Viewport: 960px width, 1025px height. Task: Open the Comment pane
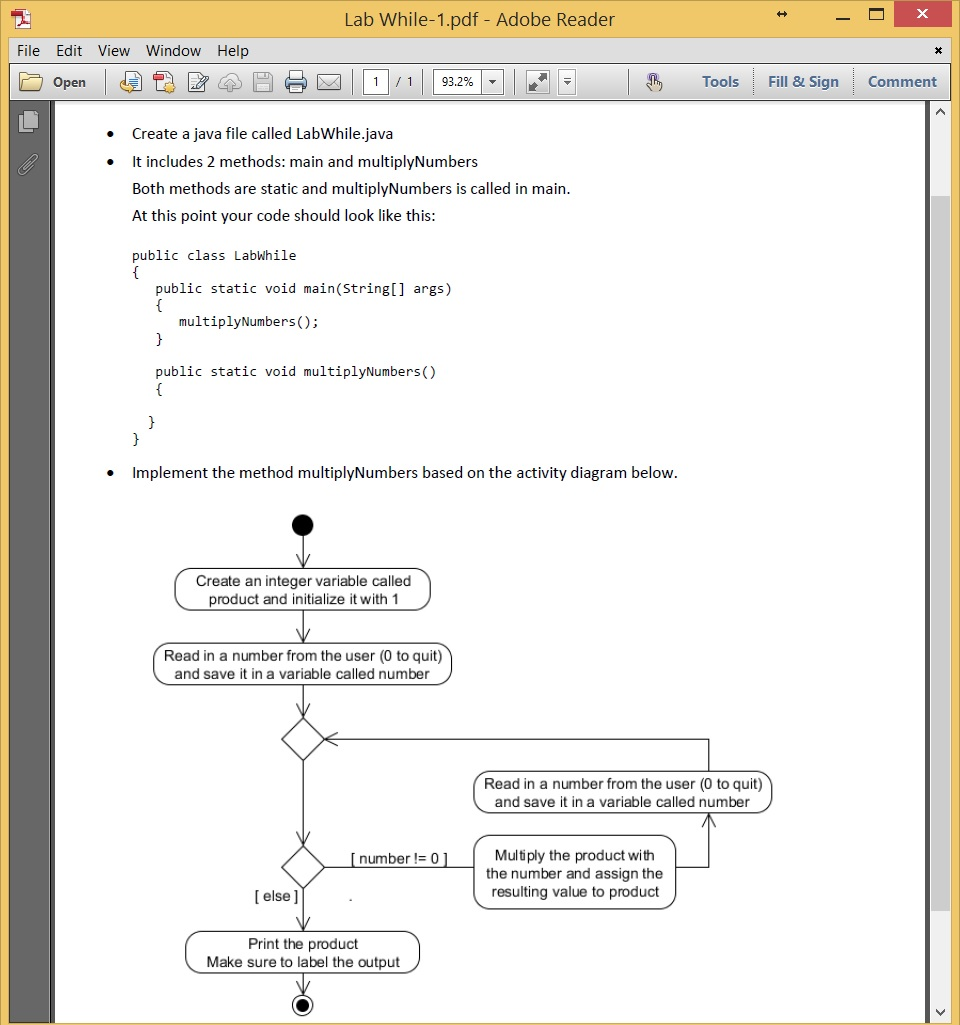[902, 82]
